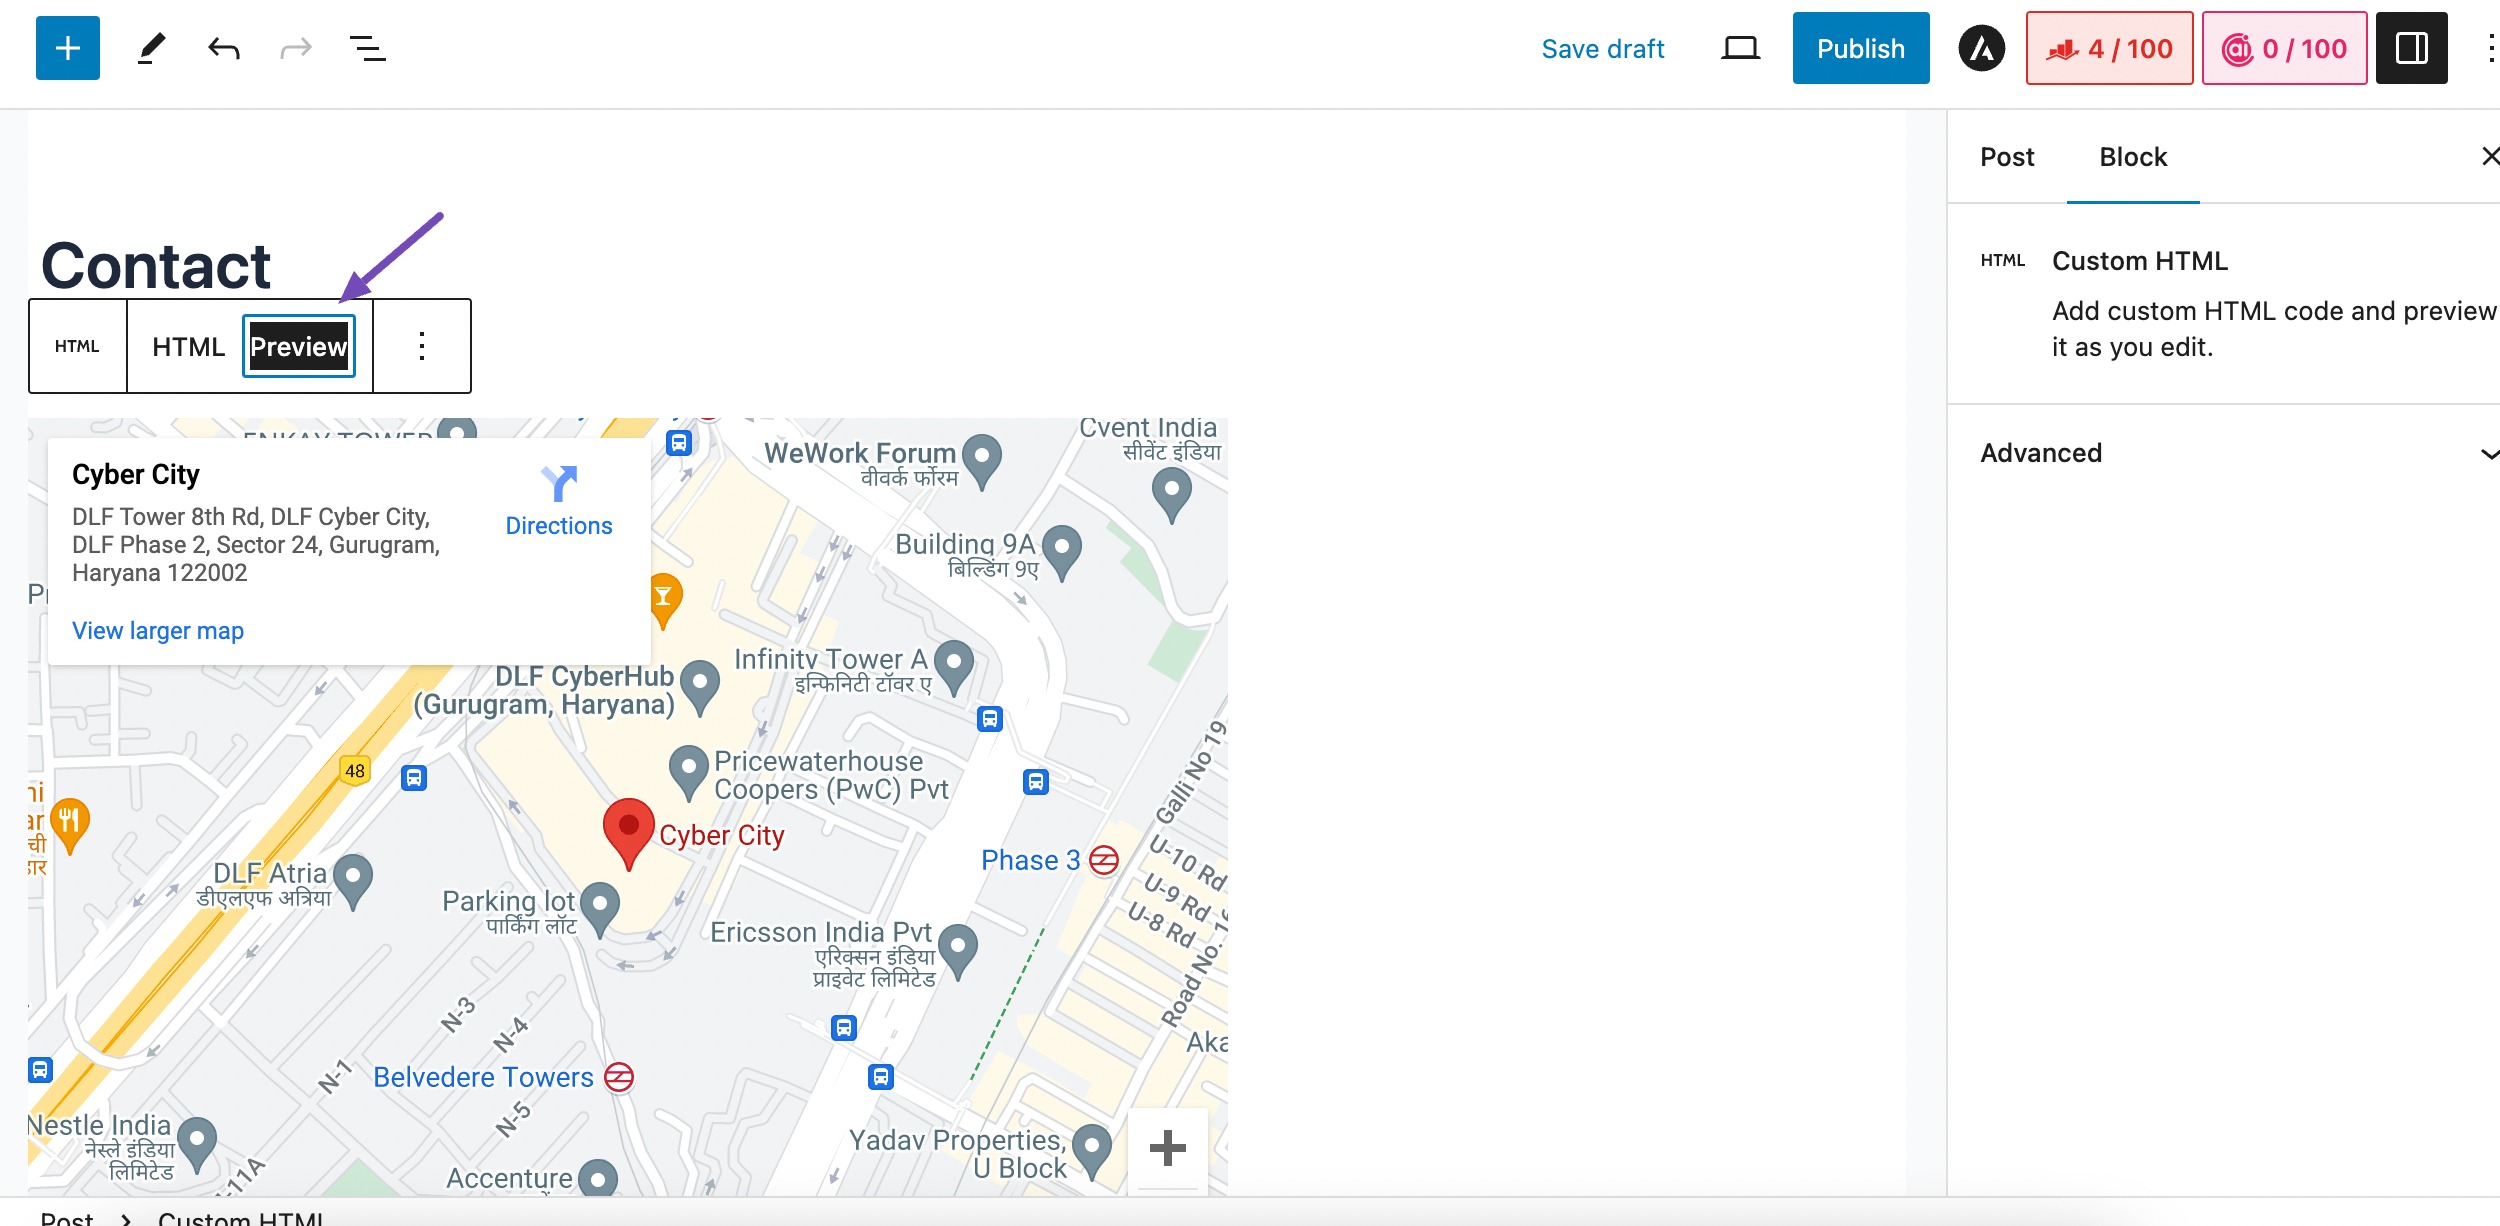Click the Nestle India map marker
This screenshot has width=2500, height=1226.
coord(197,1145)
